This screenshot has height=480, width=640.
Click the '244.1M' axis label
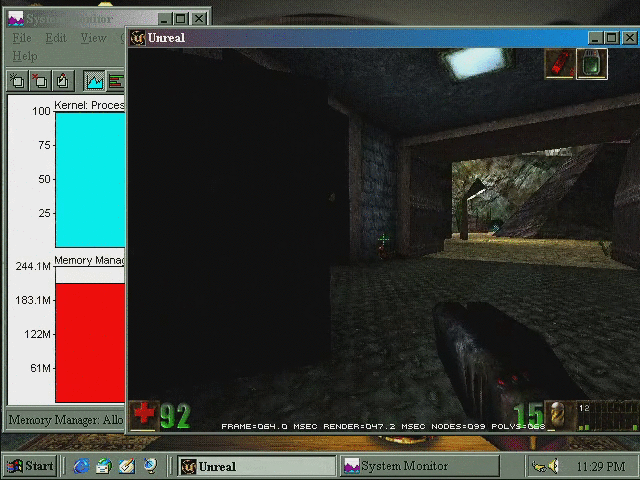[x=33, y=267]
